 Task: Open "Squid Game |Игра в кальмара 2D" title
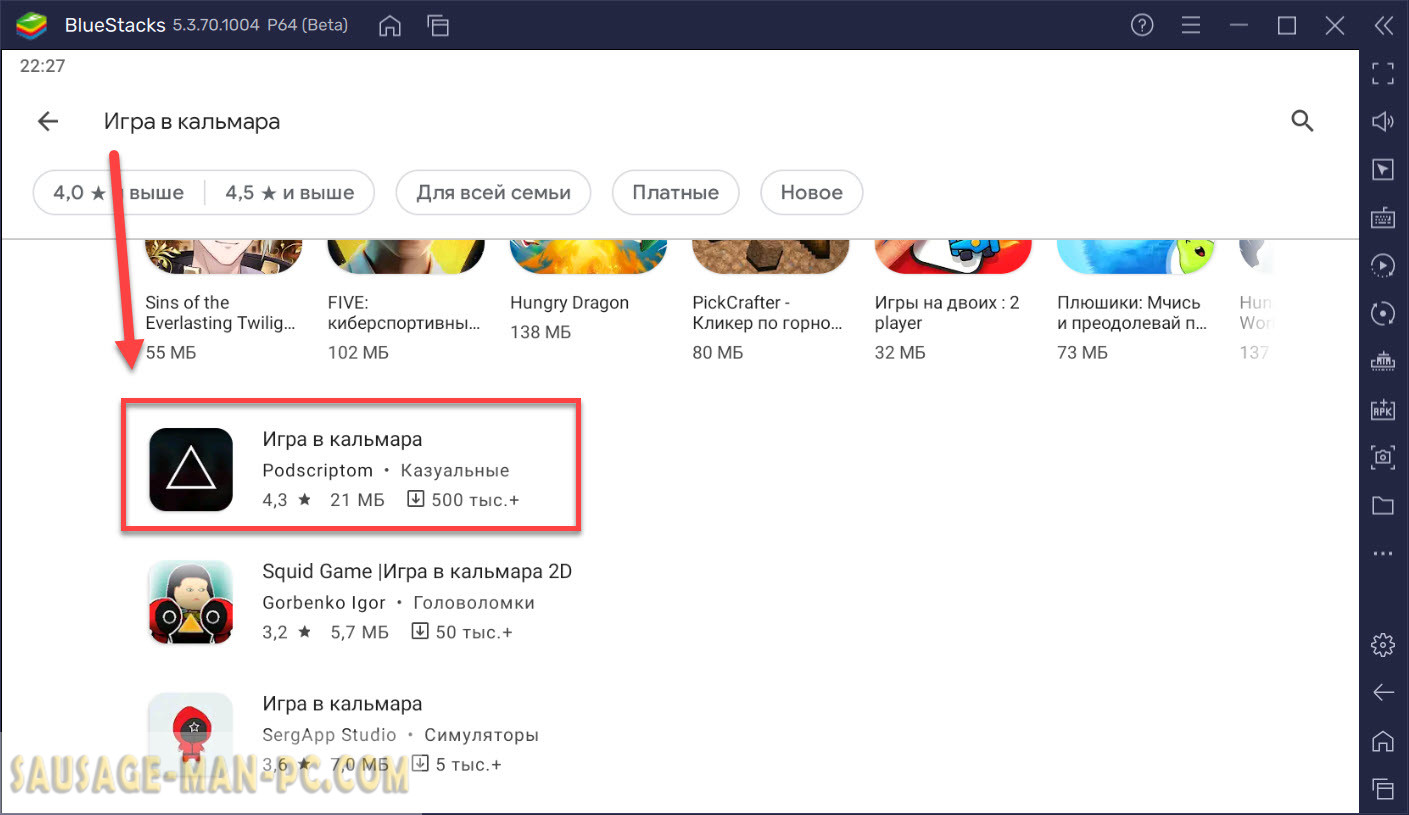click(417, 571)
